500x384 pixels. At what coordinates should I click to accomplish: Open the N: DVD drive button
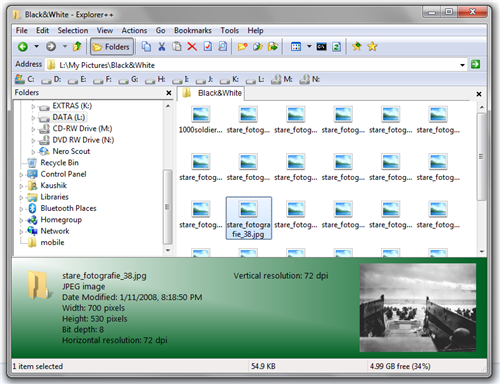[309, 79]
